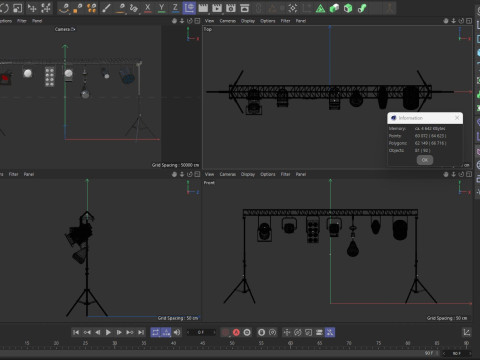Click the green cube primitive icon

[x=334, y=8]
